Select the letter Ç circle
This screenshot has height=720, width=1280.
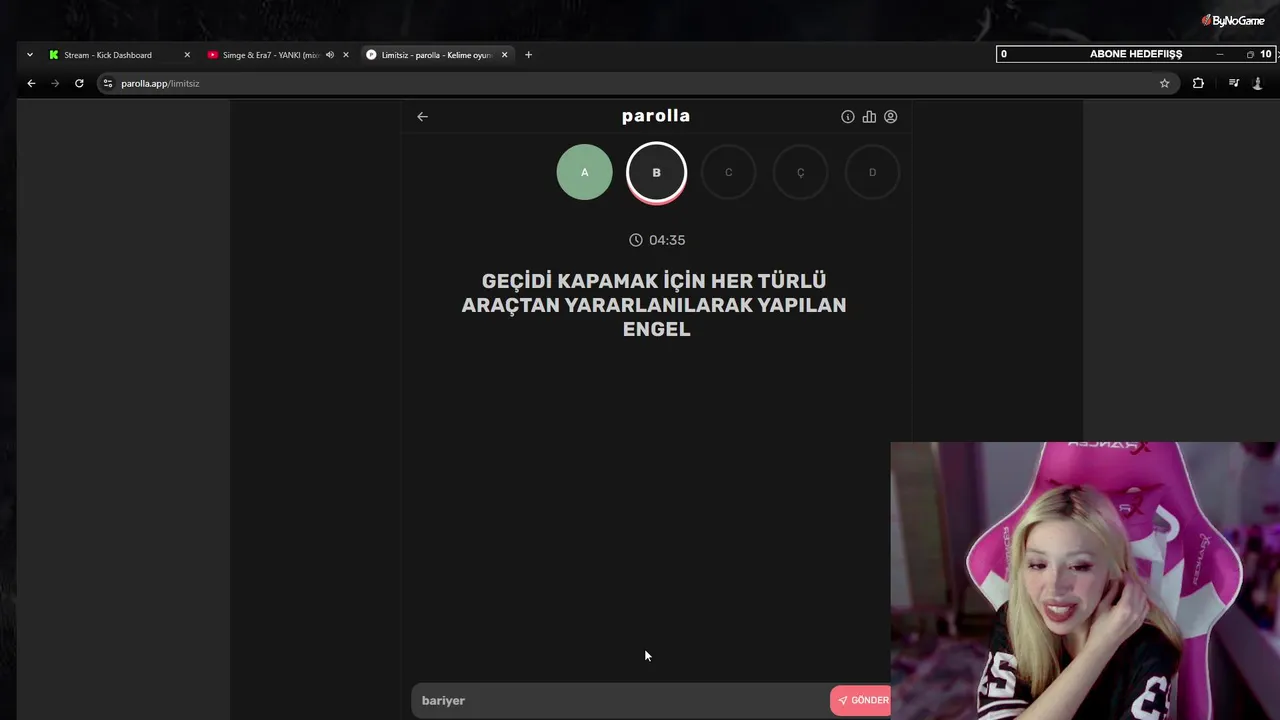[800, 172]
